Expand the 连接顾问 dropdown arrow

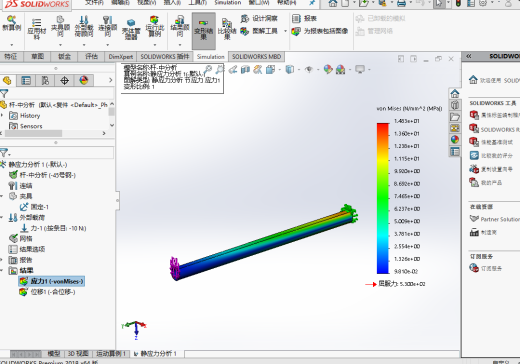[x=107, y=45]
